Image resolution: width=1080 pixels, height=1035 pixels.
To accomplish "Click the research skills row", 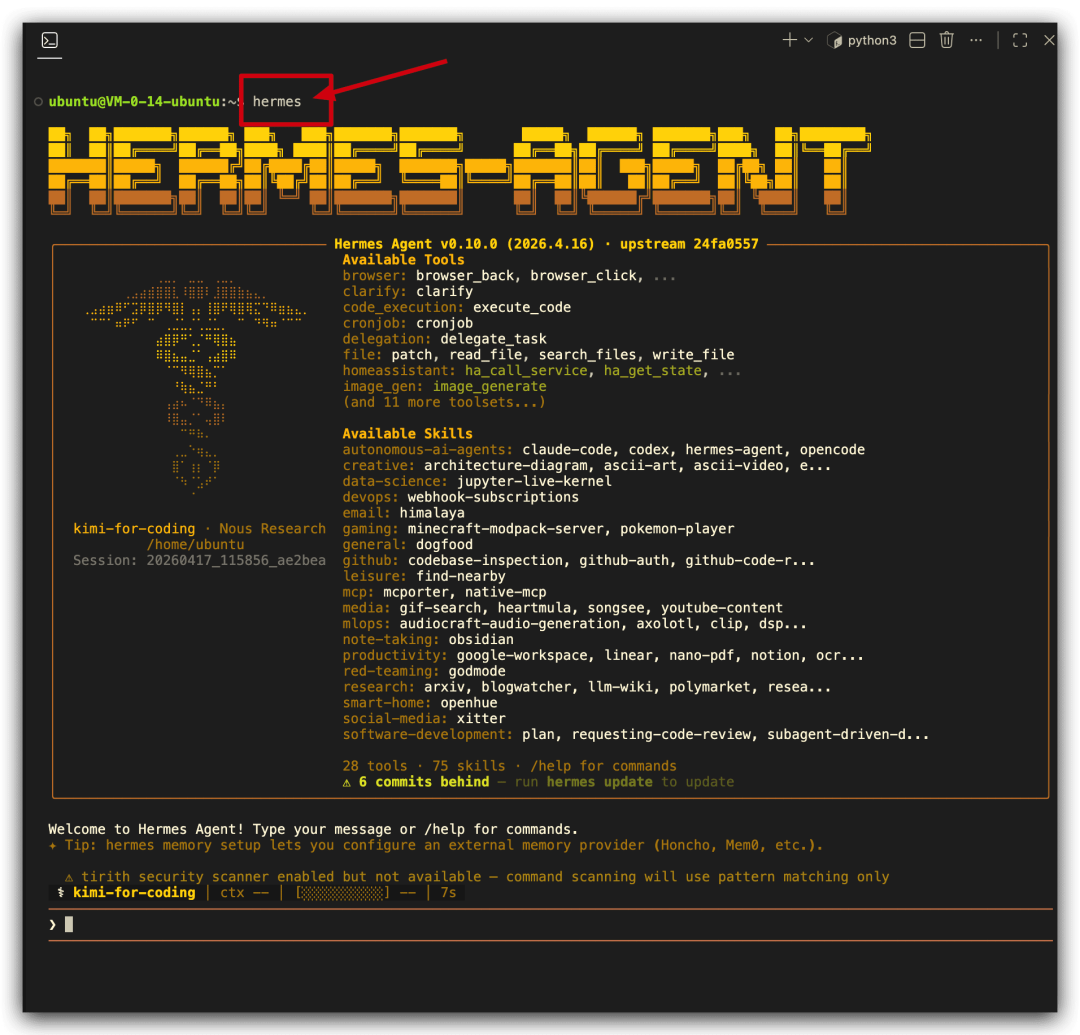I will pos(587,687).
